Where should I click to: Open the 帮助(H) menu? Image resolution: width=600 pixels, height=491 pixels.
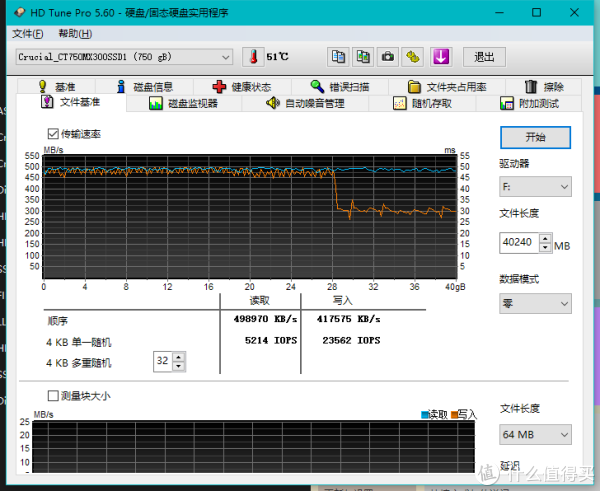point(75,33)
